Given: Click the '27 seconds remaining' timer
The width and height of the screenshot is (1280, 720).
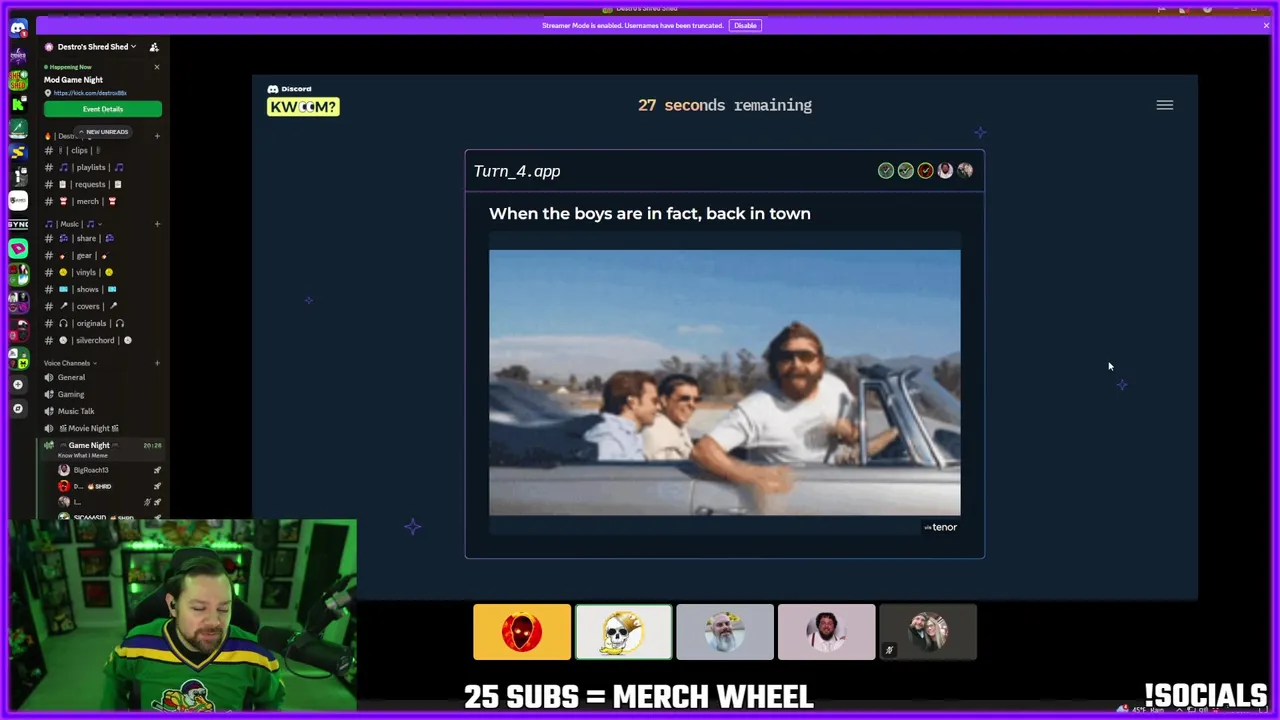Looking at the screenshot, I should [x=725, y=105].
